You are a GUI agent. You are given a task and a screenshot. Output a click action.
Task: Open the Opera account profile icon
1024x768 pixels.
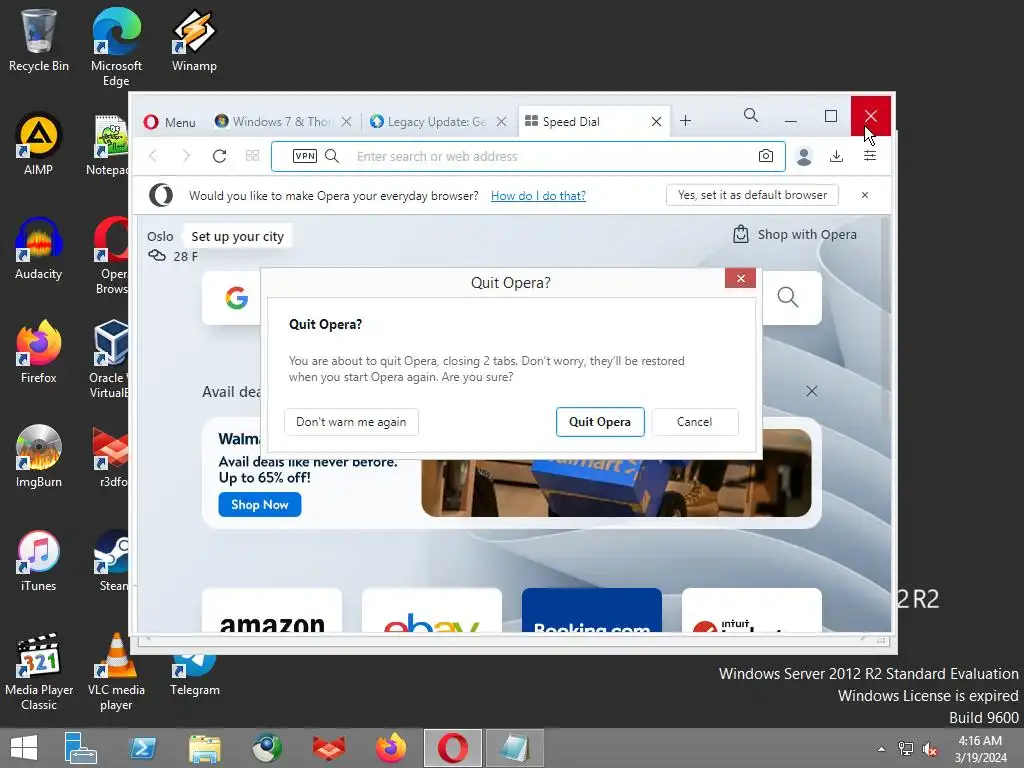click(x=804, y=157)
